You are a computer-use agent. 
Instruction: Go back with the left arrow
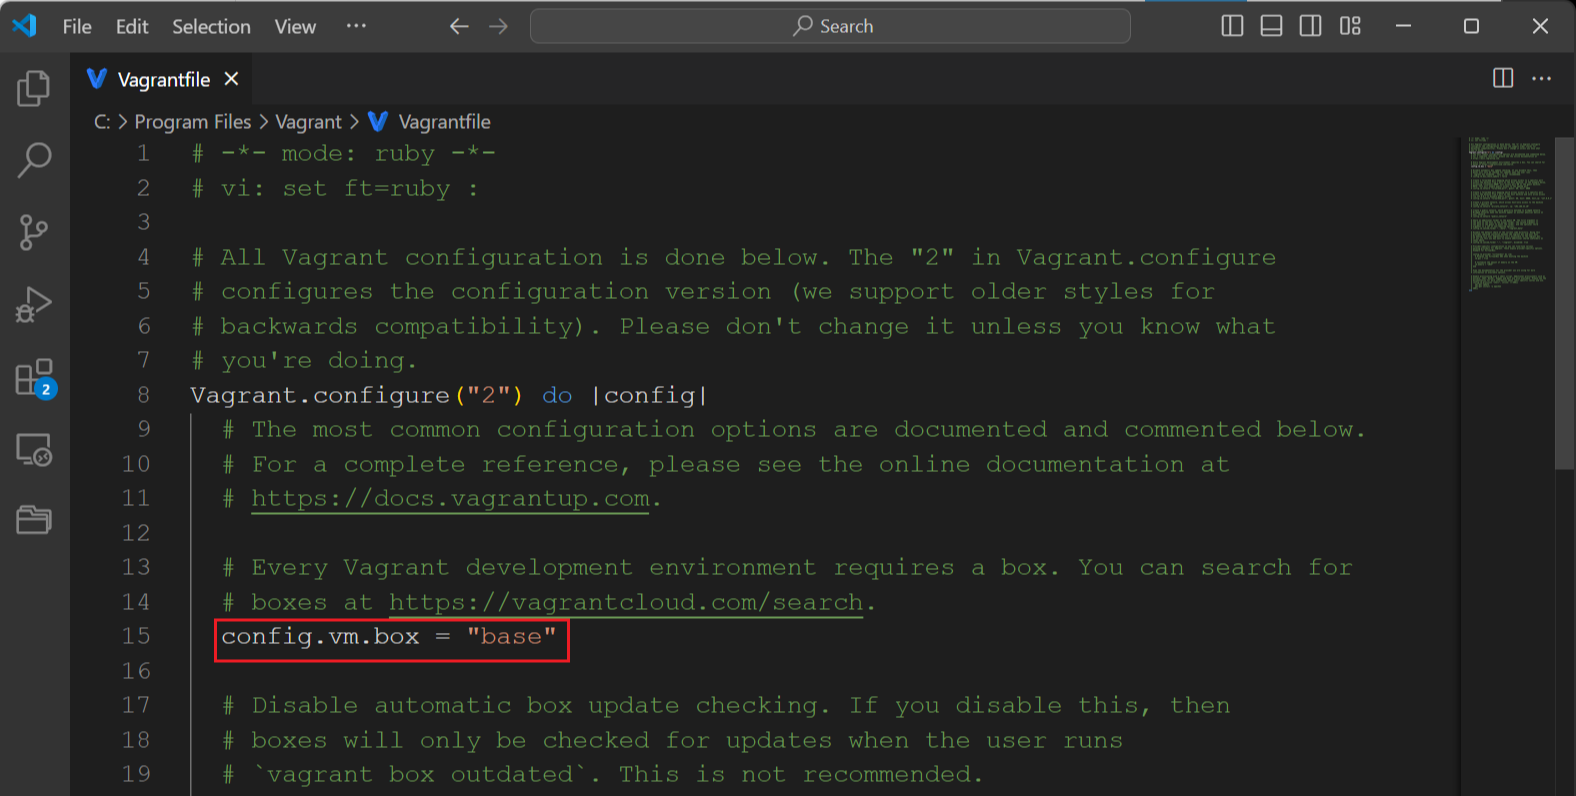tap(459, 26)
